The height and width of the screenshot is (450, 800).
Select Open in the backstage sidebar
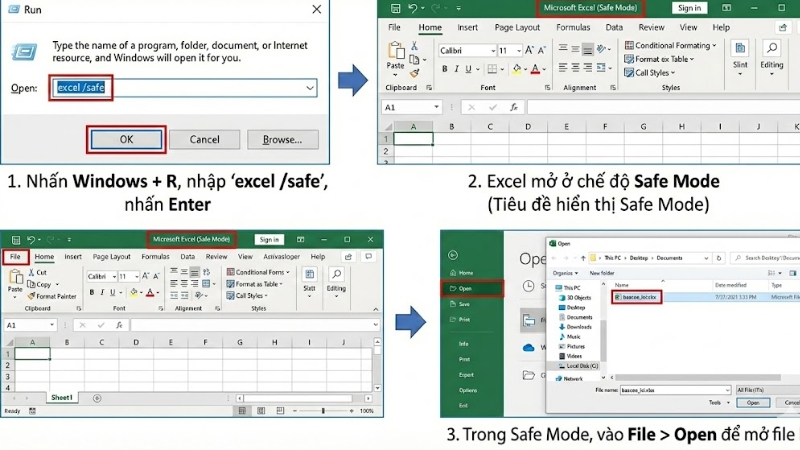point(471,288)
